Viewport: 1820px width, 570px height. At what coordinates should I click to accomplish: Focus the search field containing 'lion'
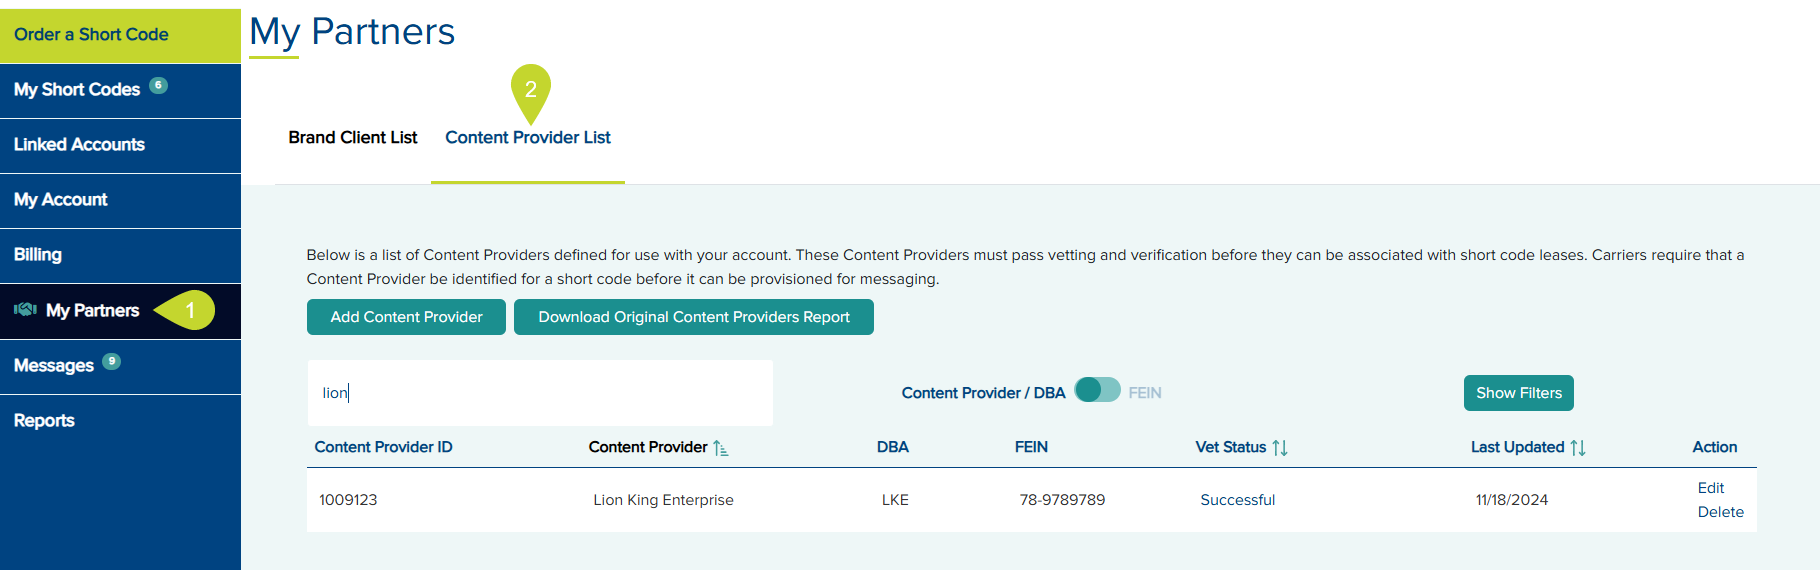[540, 393]
